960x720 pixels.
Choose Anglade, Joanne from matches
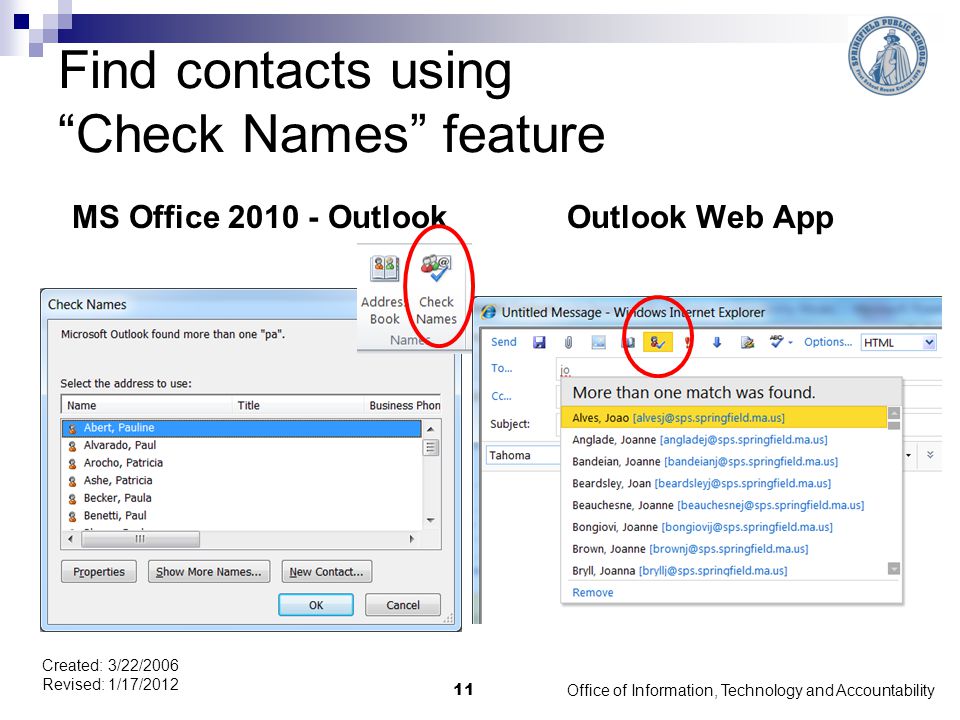pyautogui.click(x=724, y=440)
